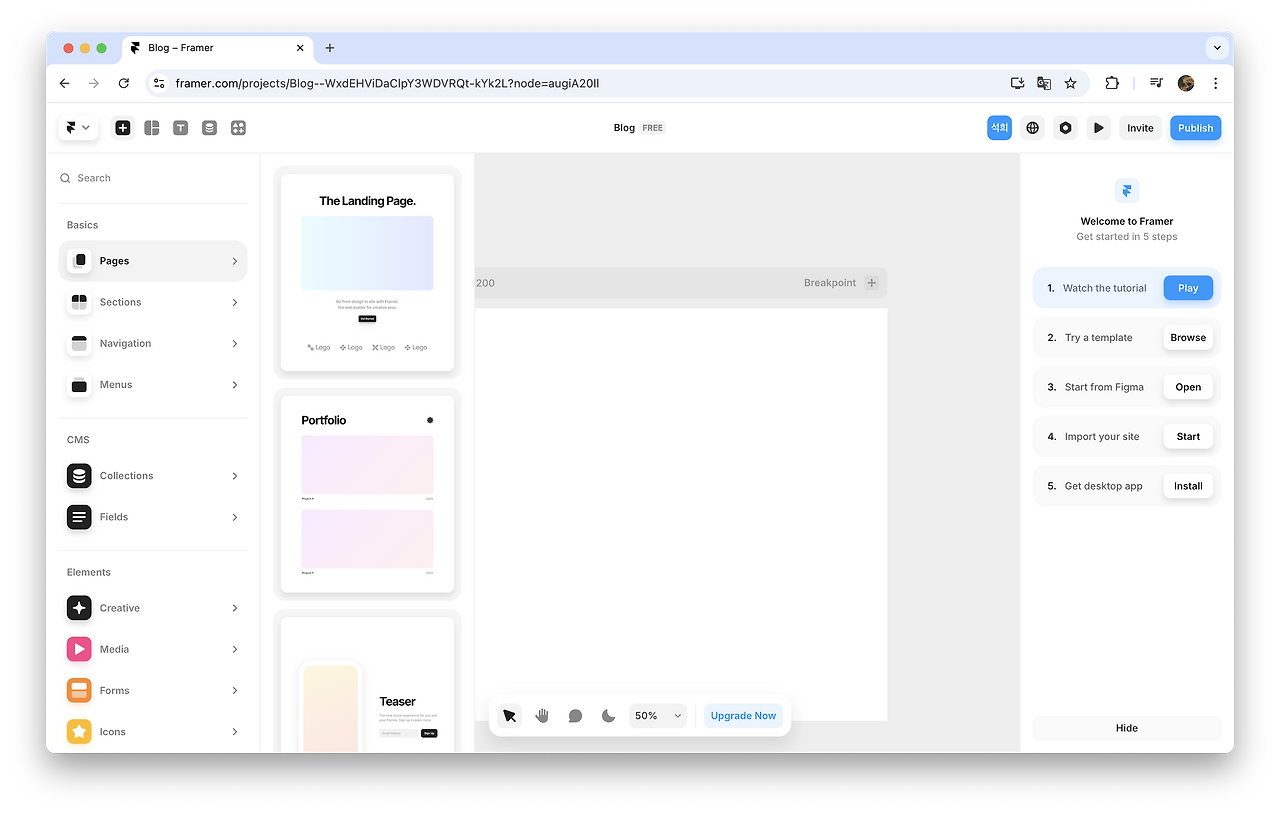Click the yellow Icons star icon
1280x814 pixels.
(79, 732)
